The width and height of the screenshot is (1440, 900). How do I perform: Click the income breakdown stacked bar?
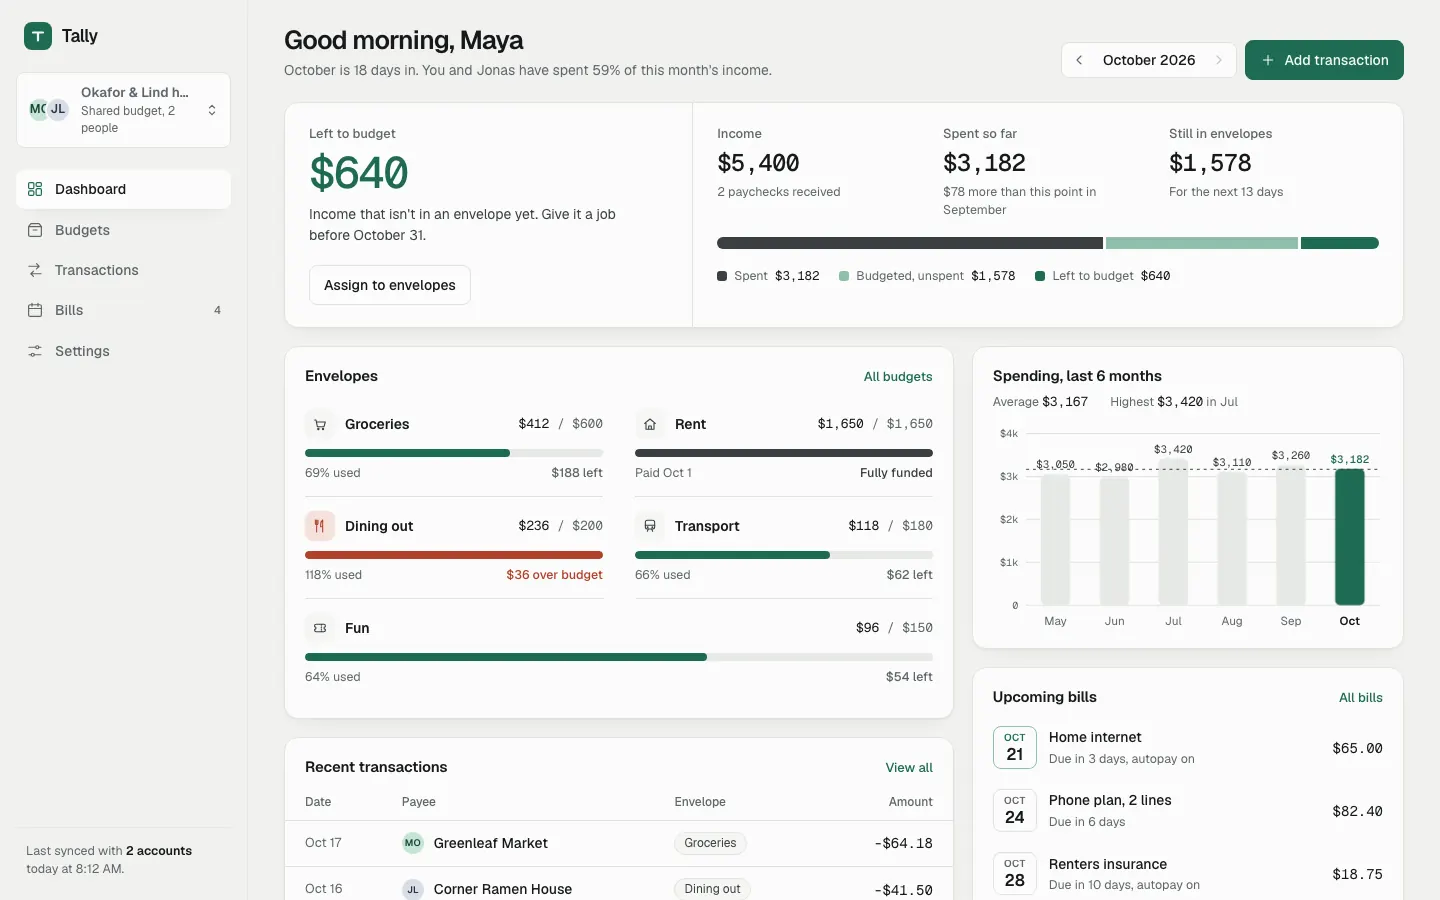[x=1048, y=243]
